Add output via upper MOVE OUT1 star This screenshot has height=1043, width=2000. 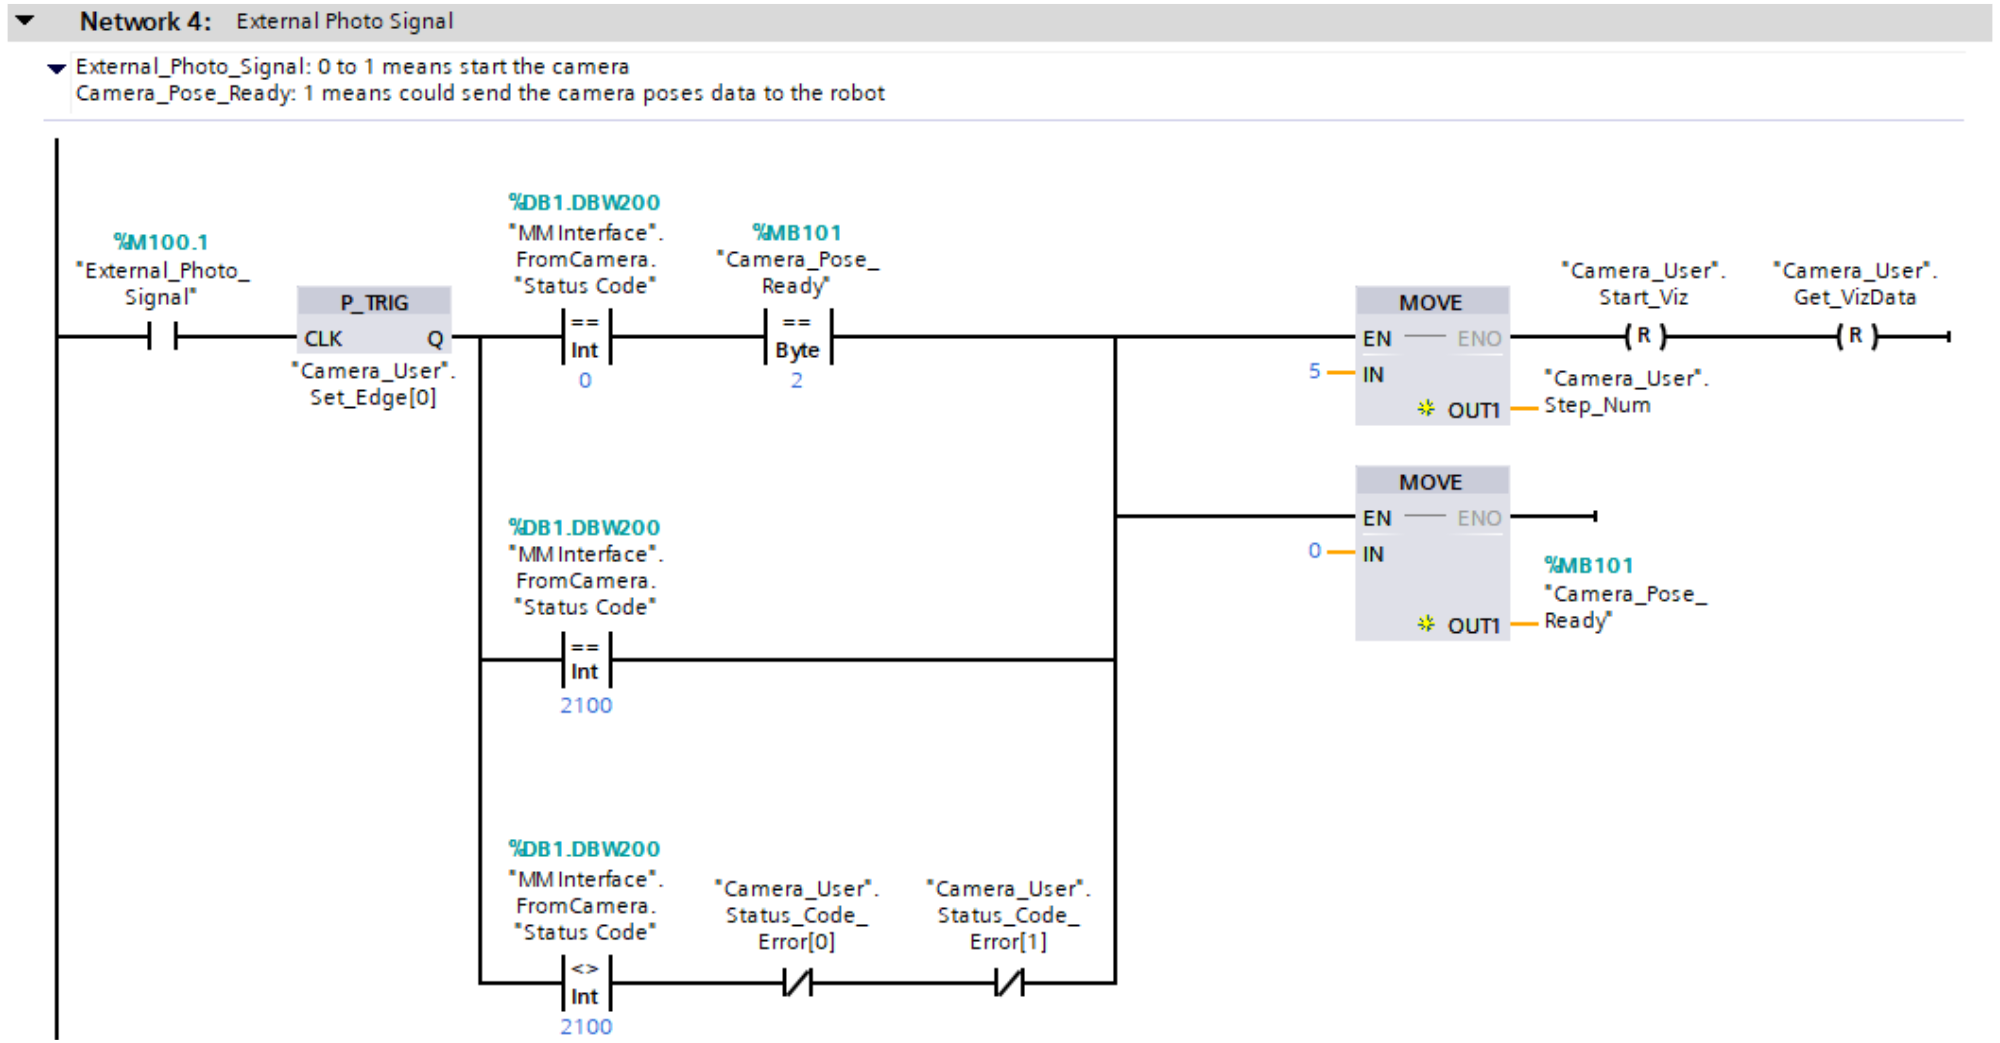point(1426,408)
